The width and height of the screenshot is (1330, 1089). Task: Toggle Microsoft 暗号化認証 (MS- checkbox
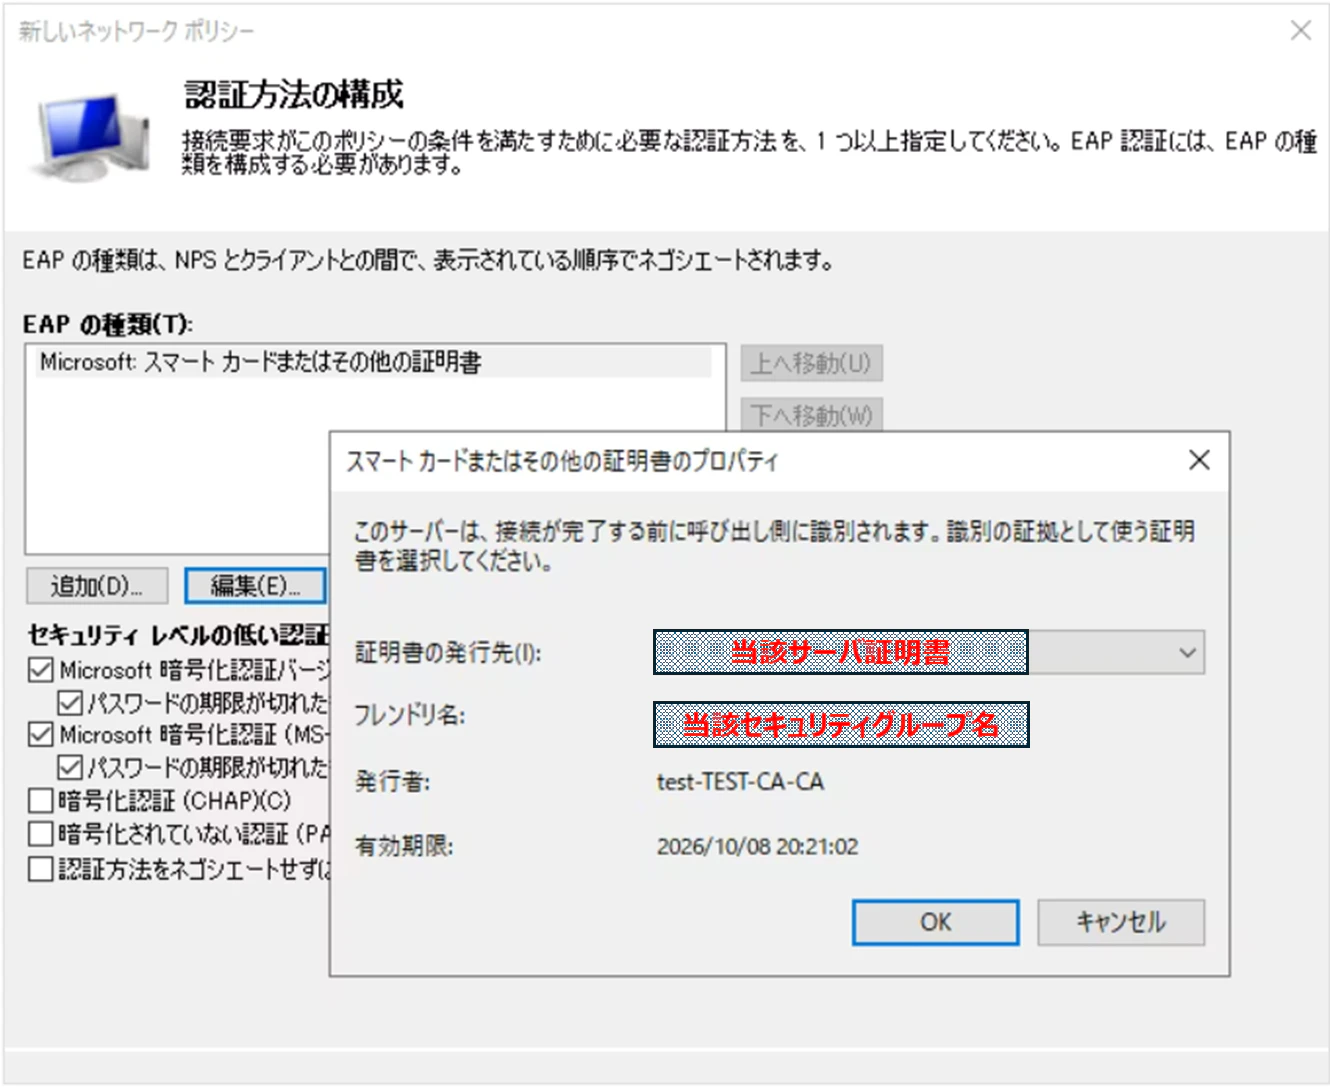tap(40, 735)
